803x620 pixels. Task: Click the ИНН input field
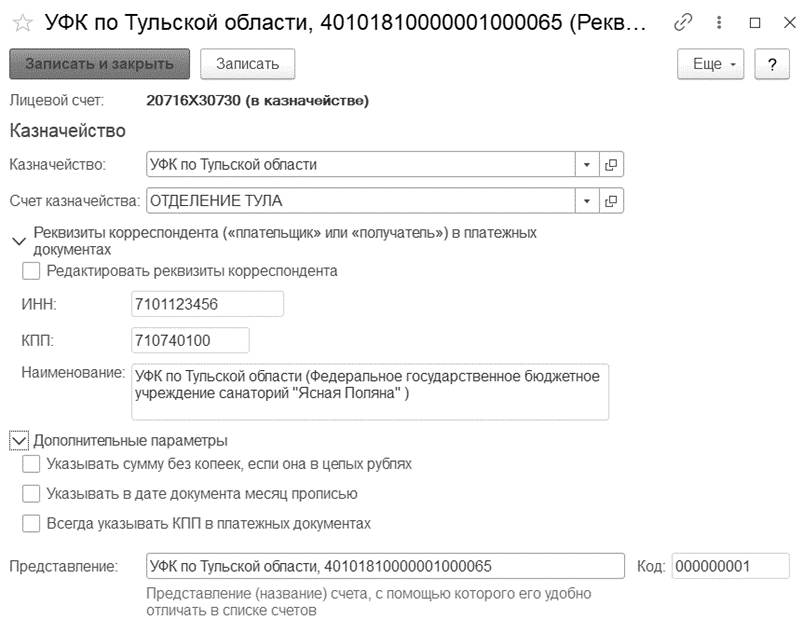click(x=207, y=304)
